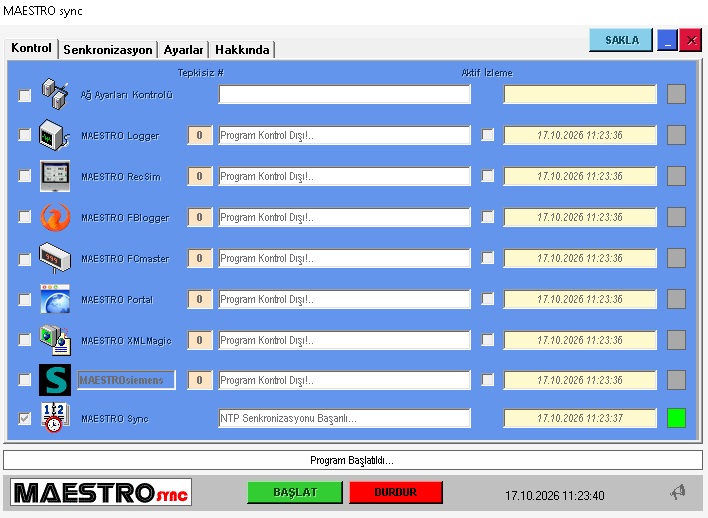
Task: Enable the MAESTRO Portal checkbox
Action: [24, 299]
